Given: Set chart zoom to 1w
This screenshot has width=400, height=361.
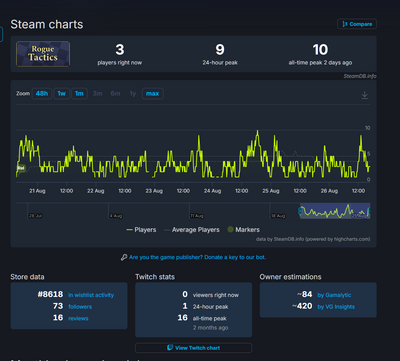Looking at the screenshot, I should pos(61,94).
